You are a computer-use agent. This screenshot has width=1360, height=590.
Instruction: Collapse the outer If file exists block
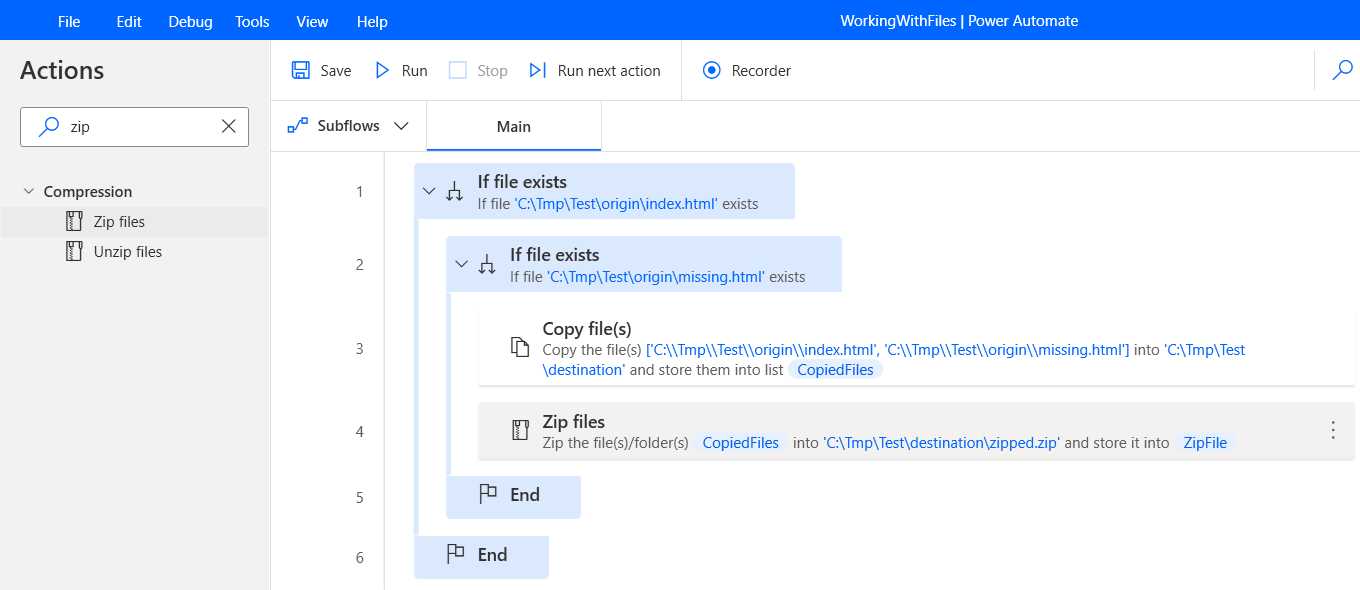point(429,190)
